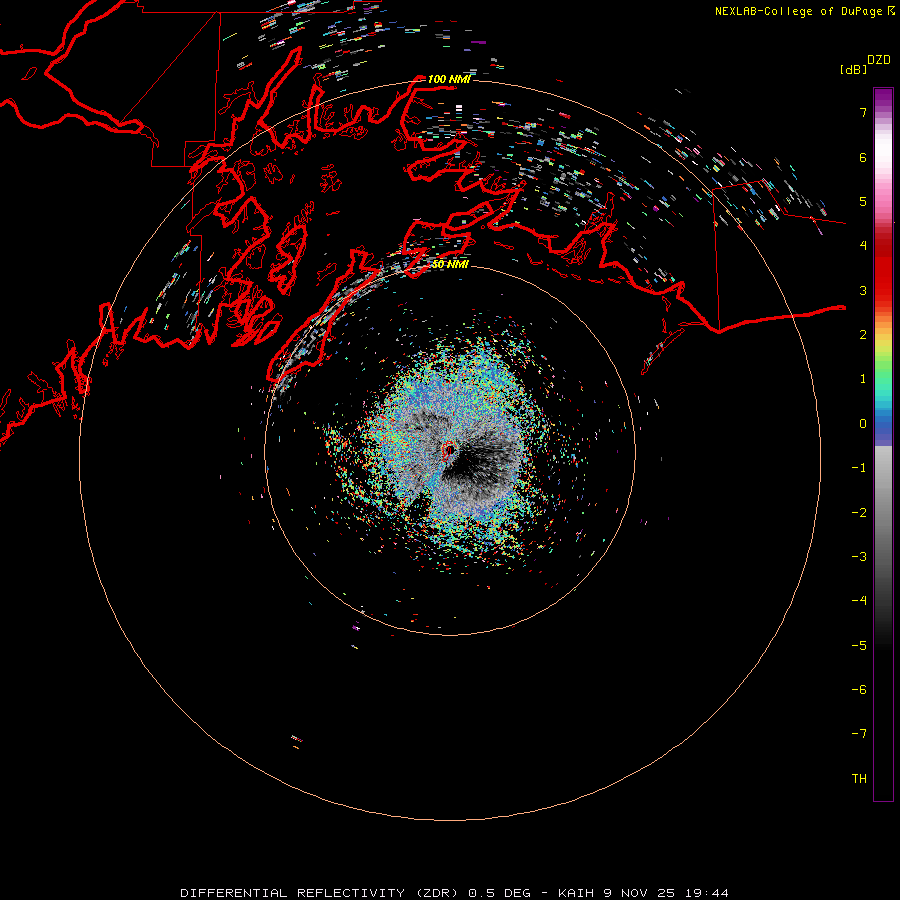Click the 0 tick on the ZDR color scale
Screen dimensions: 900x900
(x=863, y=424)
